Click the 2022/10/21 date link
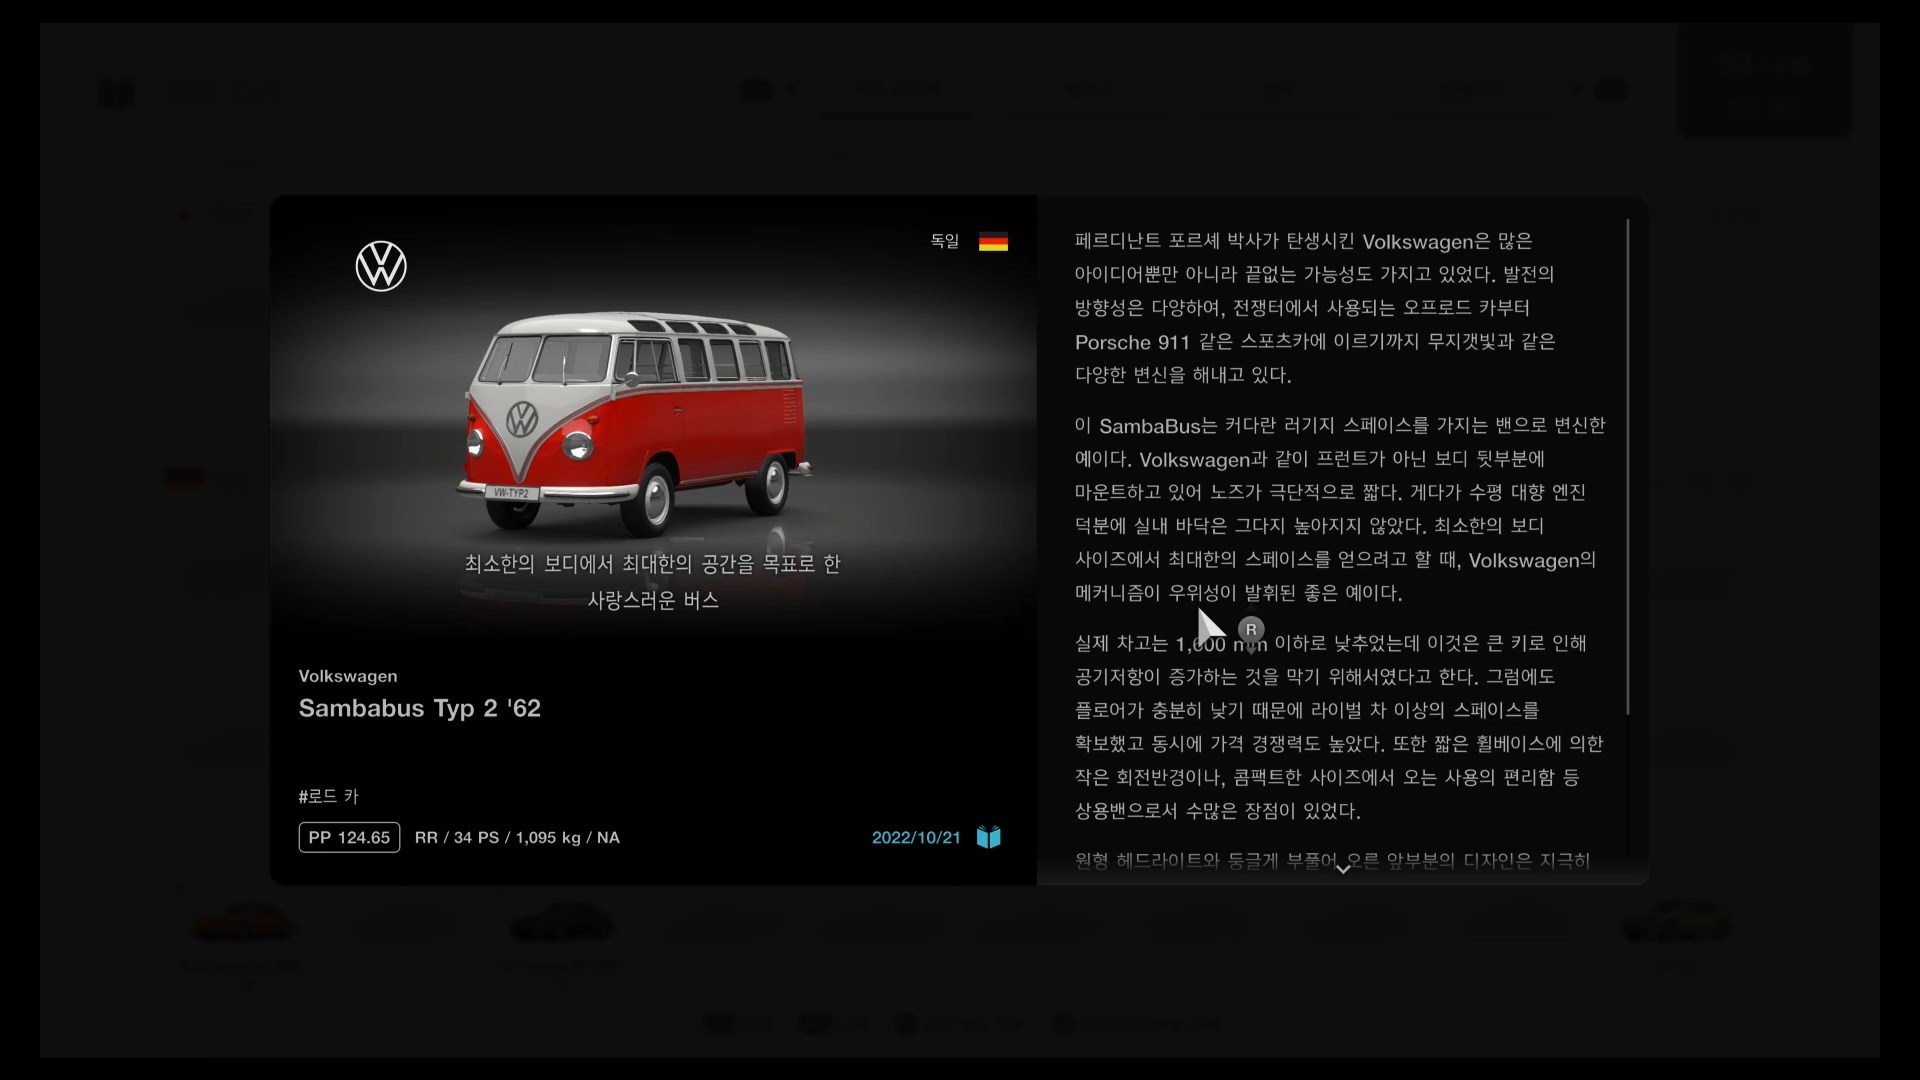The height and width of the screenshot is (1080, 1920). [x=916, y=837]
